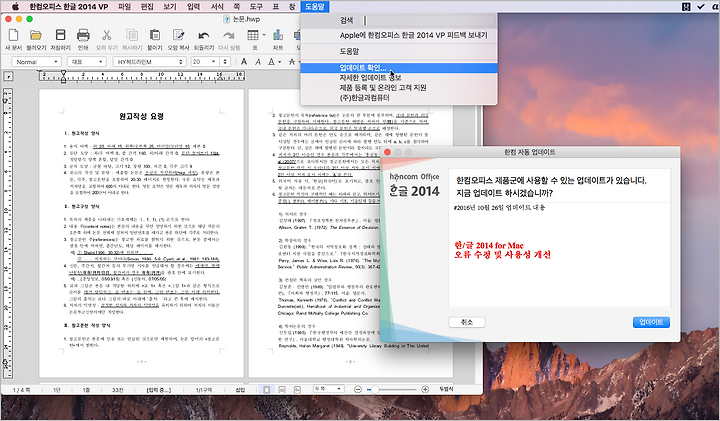The image size is (720, 421).
Task: Expand the Table icon dropdown arrow
Action: 264,35
